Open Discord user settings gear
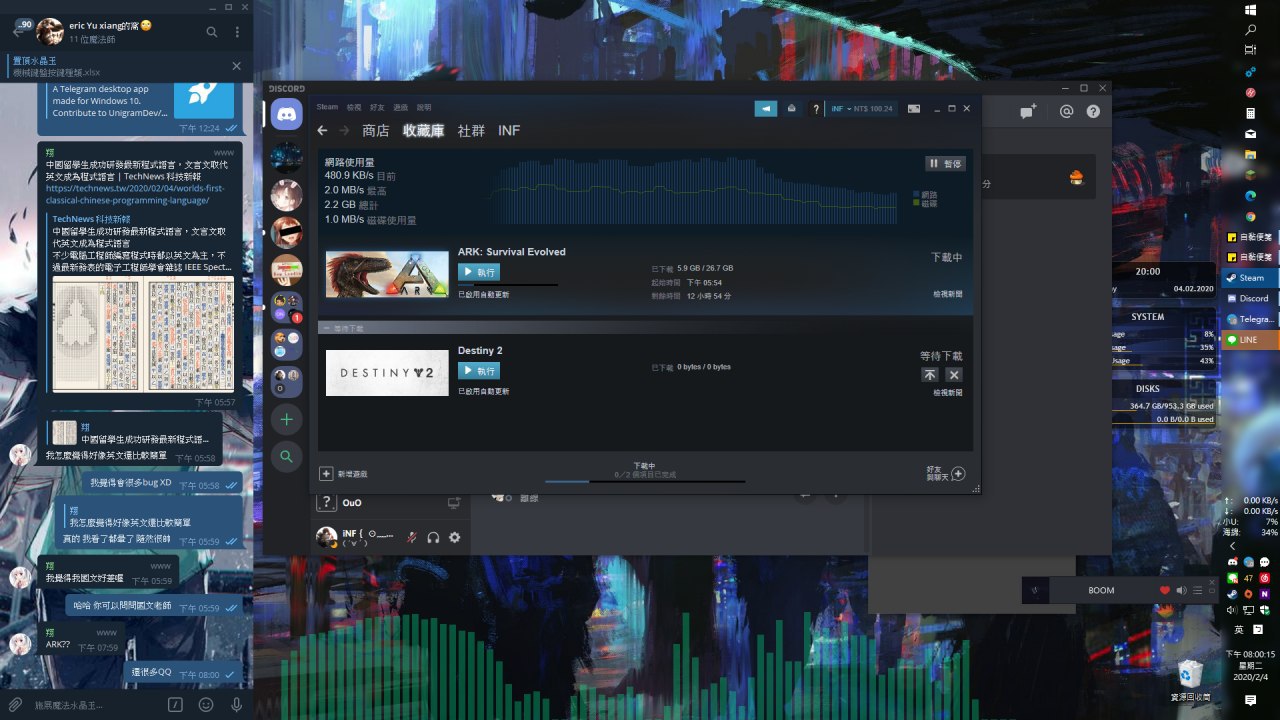The height and width of the screenshot is (720, 1280). click(455, 537)
